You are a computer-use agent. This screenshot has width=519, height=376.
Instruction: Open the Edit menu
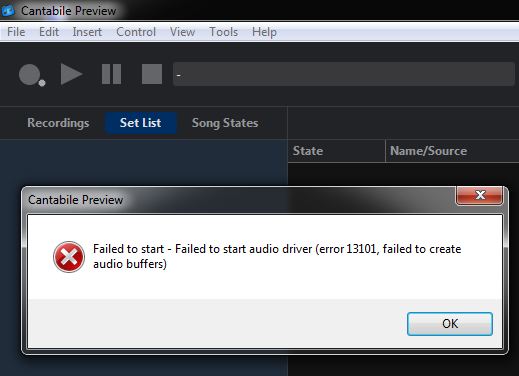pos(49,32)
